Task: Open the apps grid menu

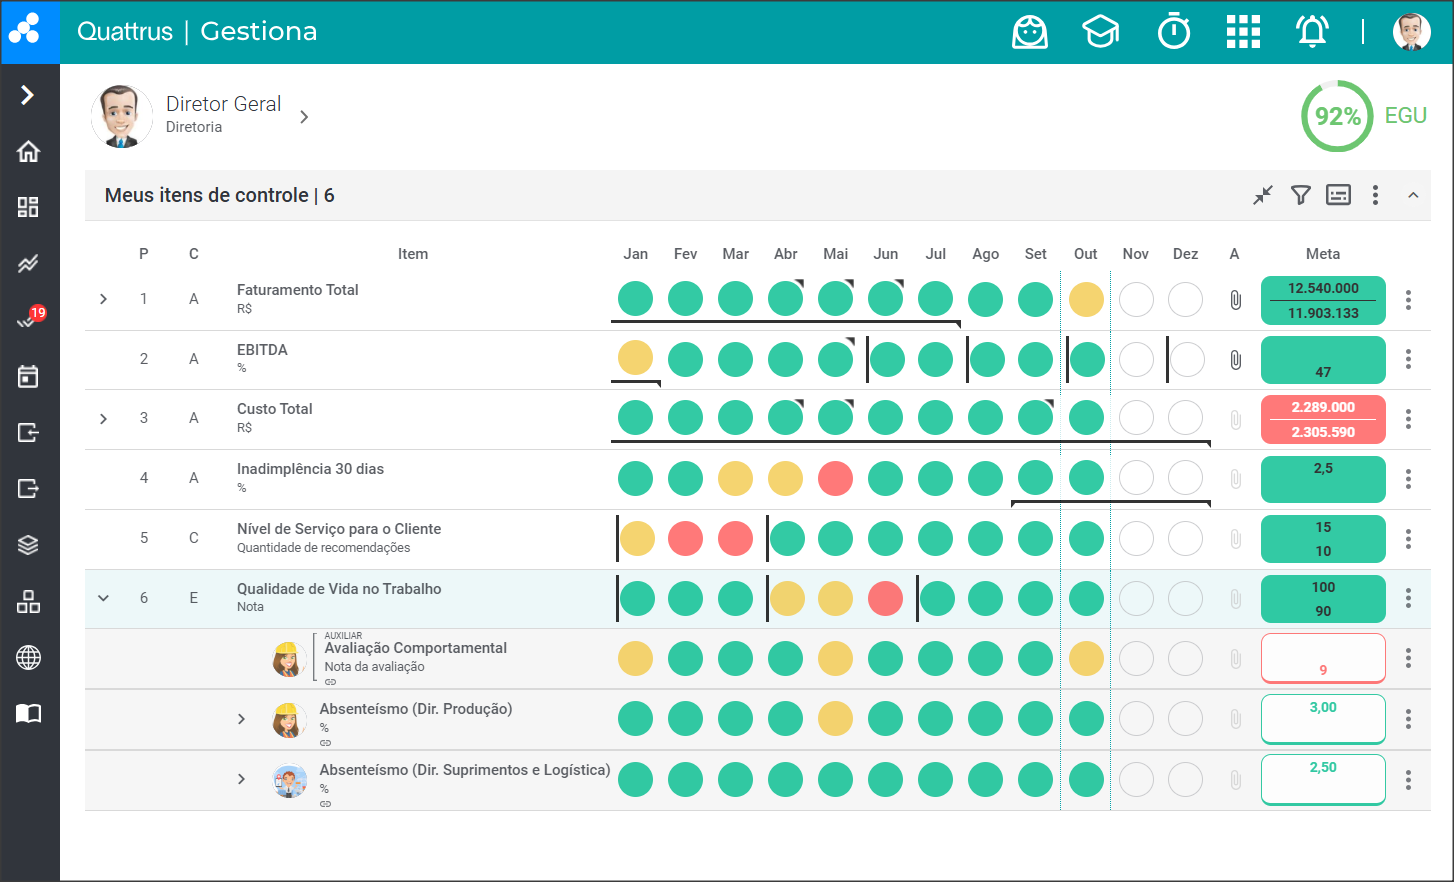Action: [x=1243, y=32]
